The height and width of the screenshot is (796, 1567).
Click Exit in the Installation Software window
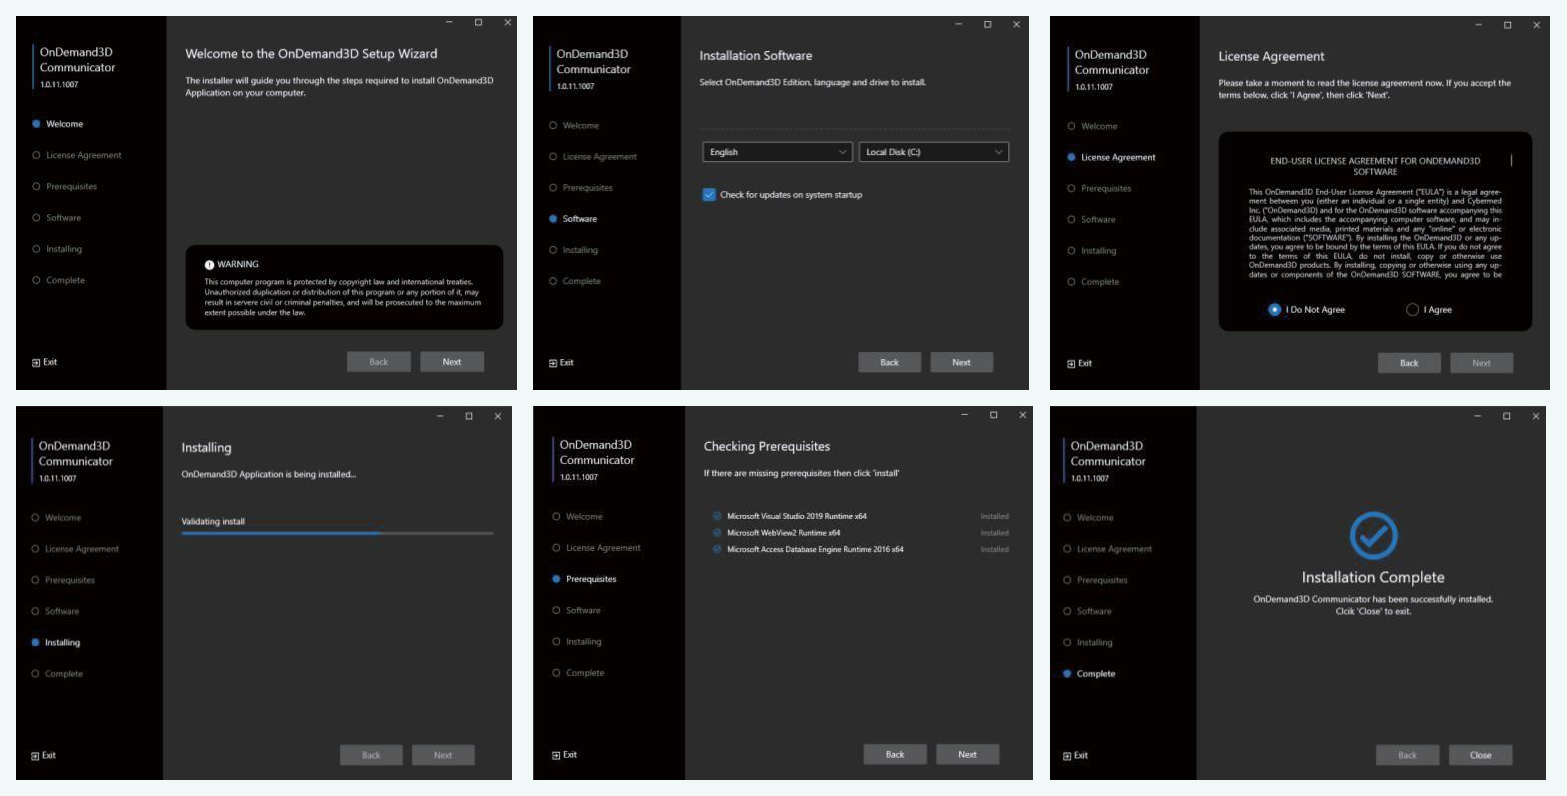point(561,363)
